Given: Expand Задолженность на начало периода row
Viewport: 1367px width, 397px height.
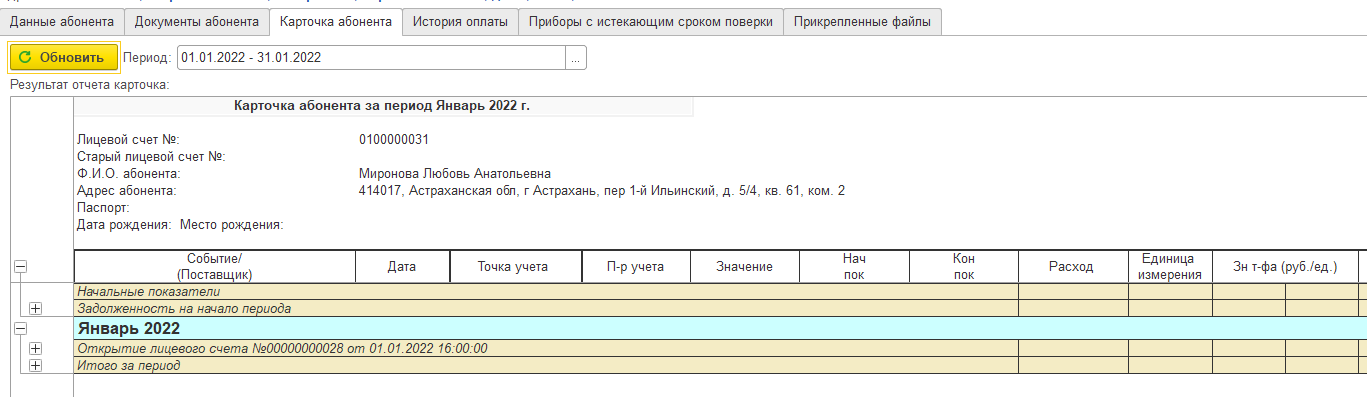Looking at the screenshot, I should tap(36, 309).
